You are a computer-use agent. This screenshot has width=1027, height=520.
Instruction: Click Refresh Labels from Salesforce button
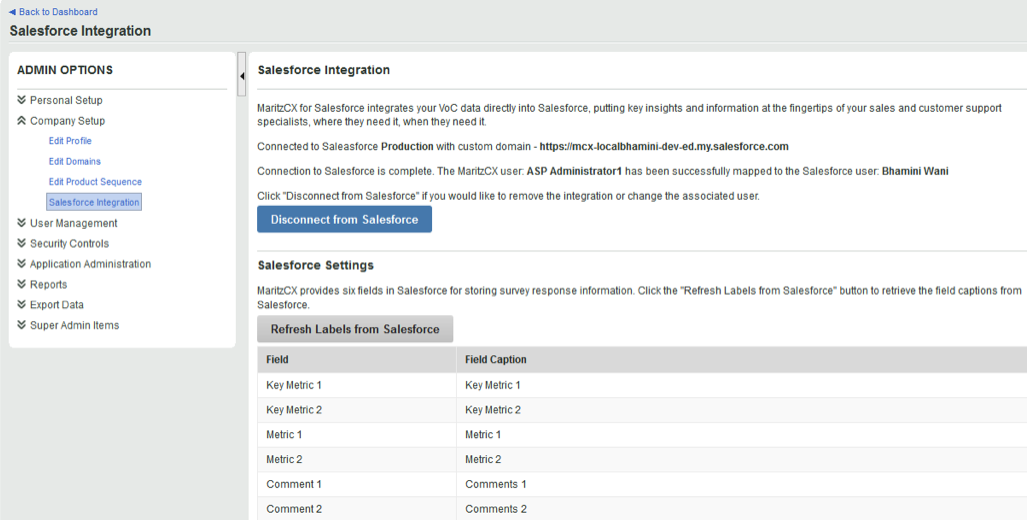pyautogui.click(x=355, y=329)
